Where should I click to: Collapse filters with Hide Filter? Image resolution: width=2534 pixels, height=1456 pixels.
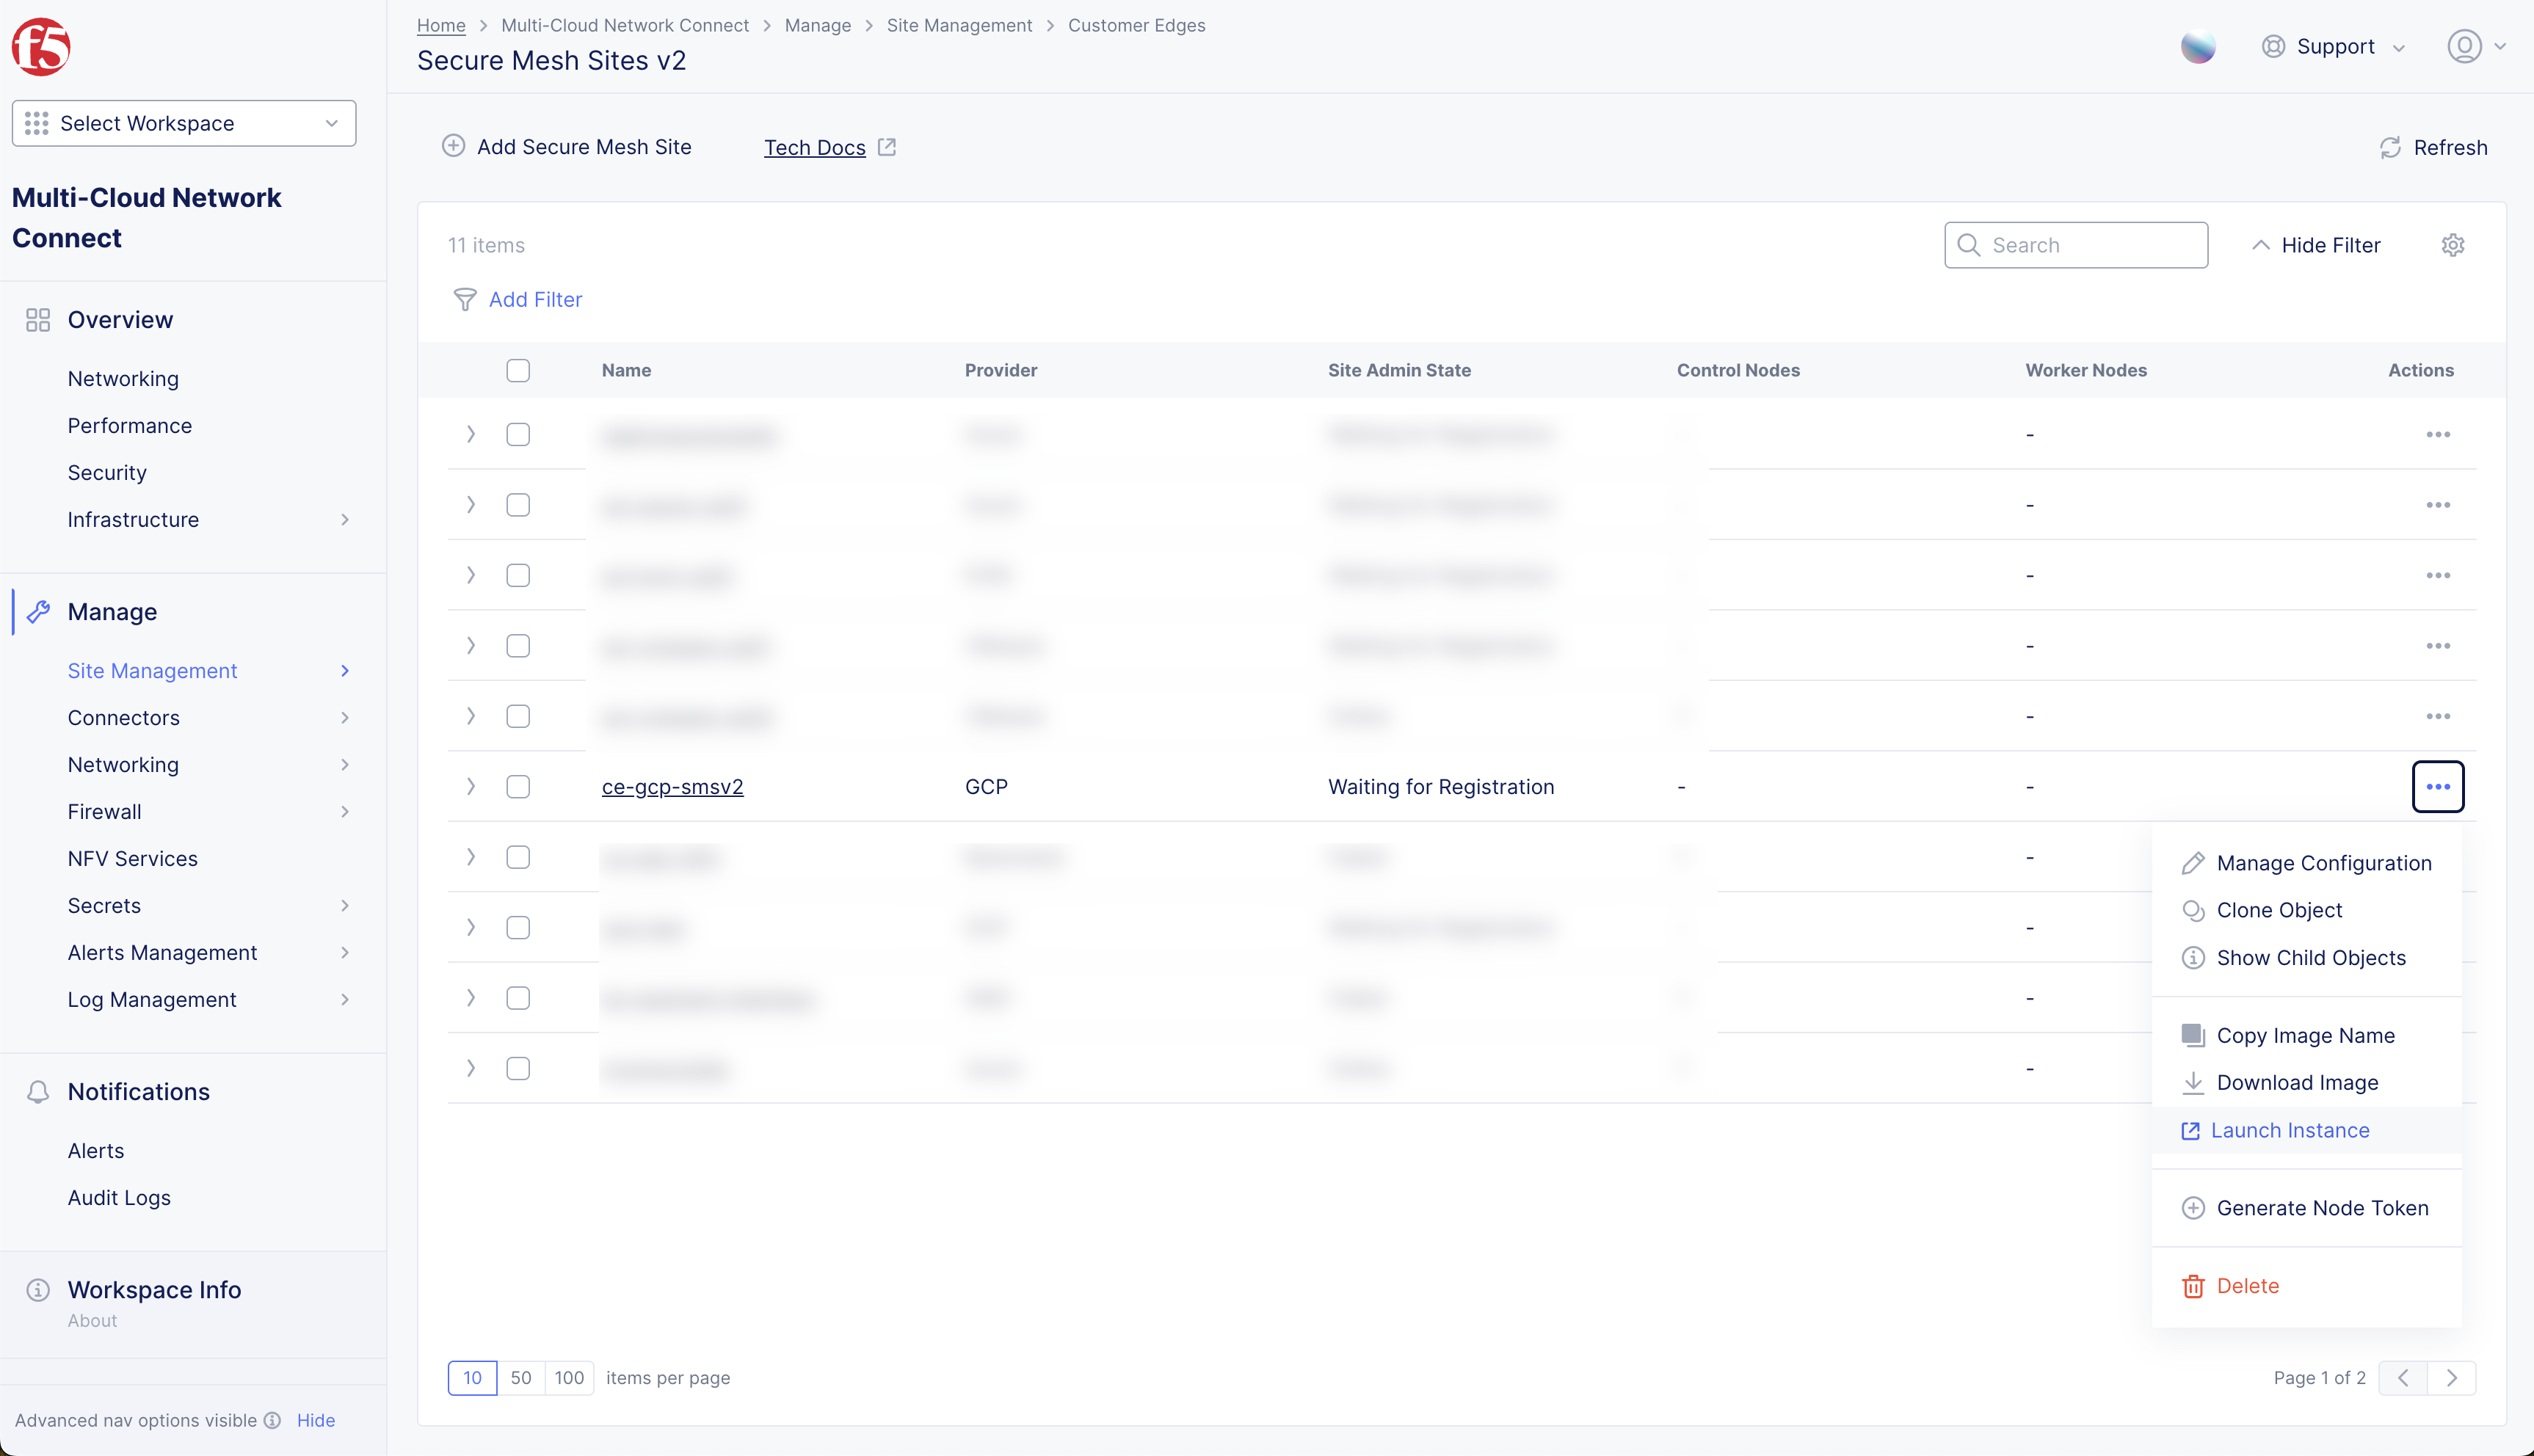[x=2316, y=245]
